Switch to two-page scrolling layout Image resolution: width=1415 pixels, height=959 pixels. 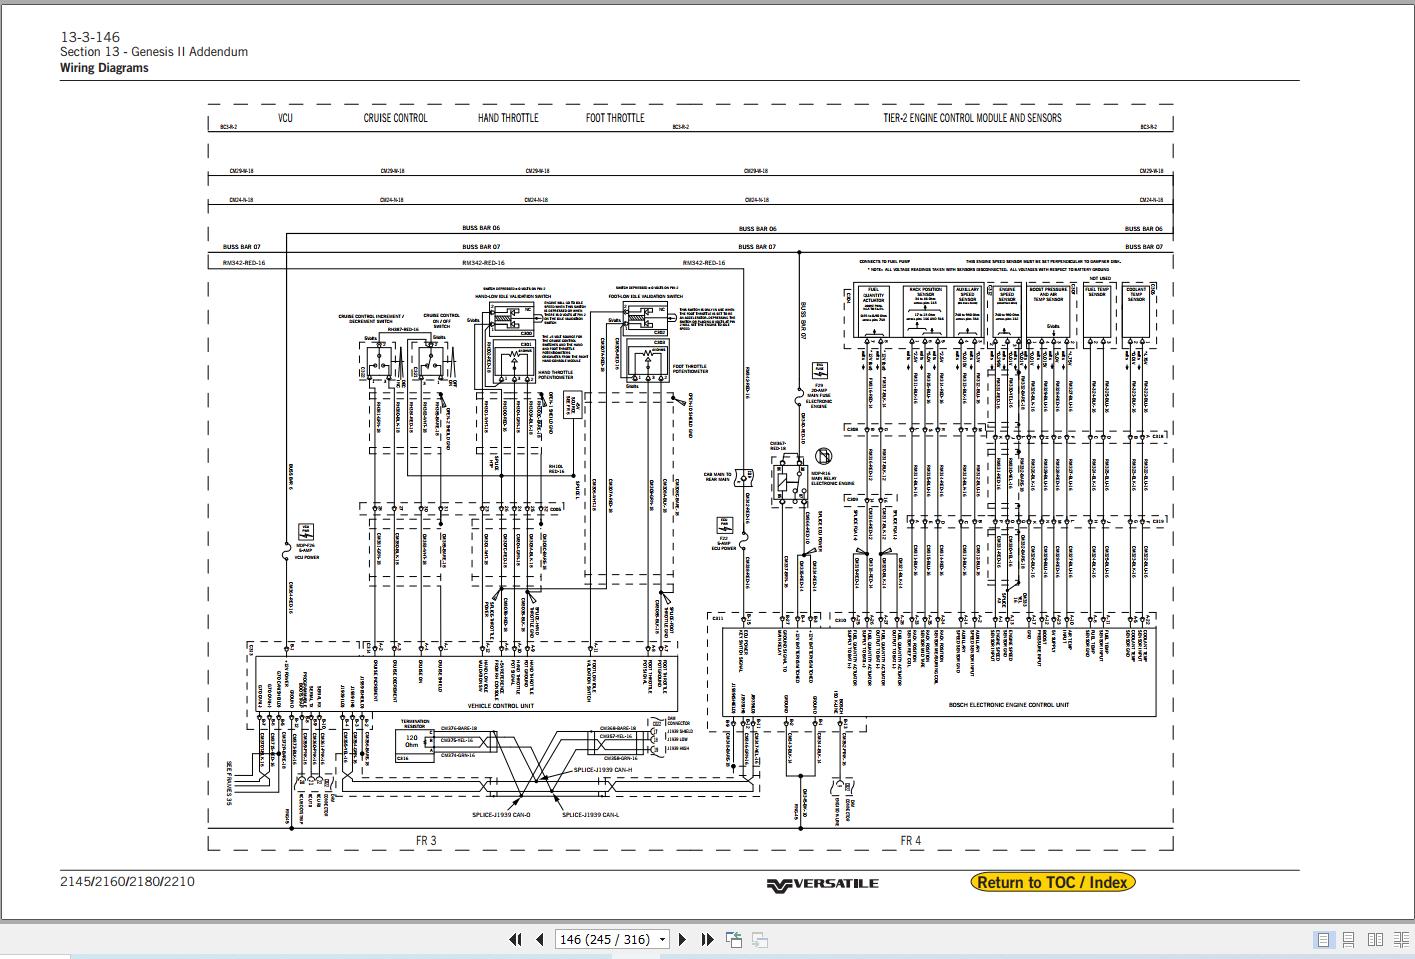tap(1399, 939)
